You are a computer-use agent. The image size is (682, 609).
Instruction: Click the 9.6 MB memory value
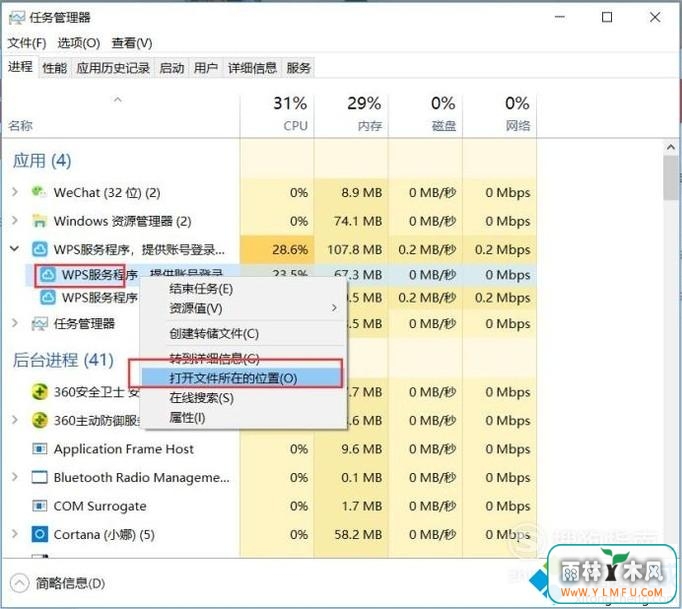pyautogui.click(x=361, y=449)
